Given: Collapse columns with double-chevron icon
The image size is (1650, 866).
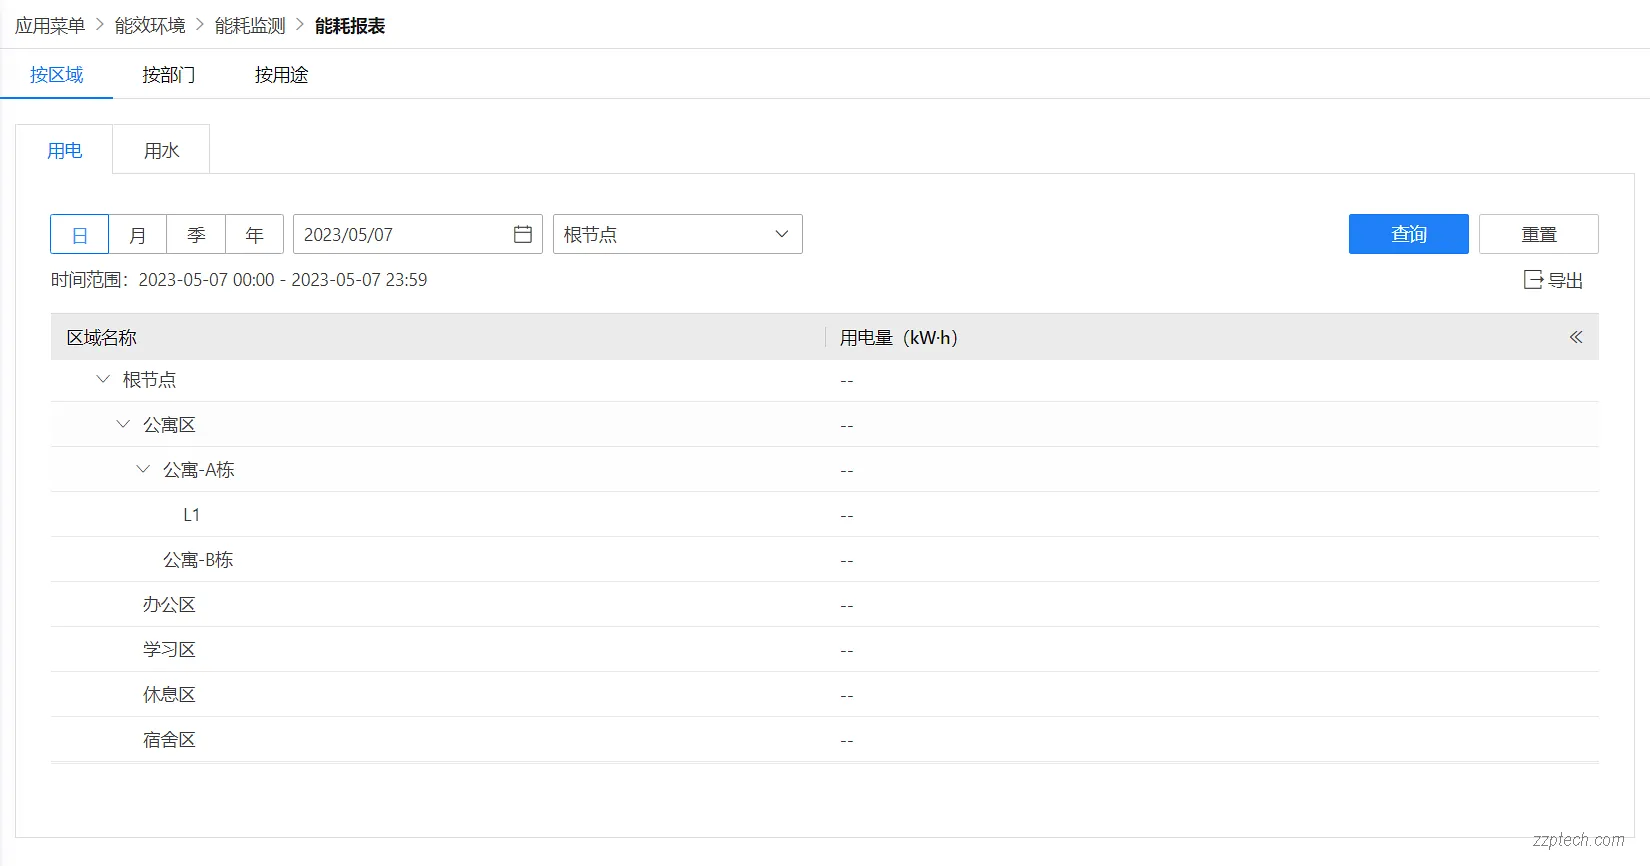Looking at the screenshot, I should click(x=1575, y=337).
